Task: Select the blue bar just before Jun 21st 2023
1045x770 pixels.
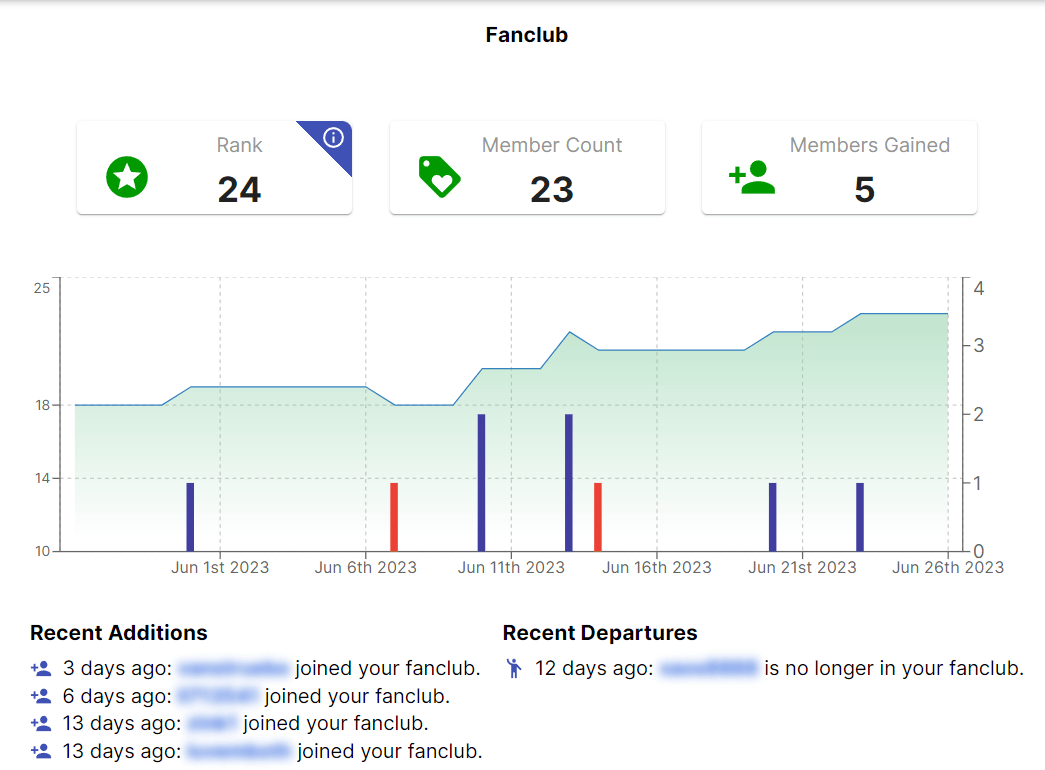Action: (772, 516)
